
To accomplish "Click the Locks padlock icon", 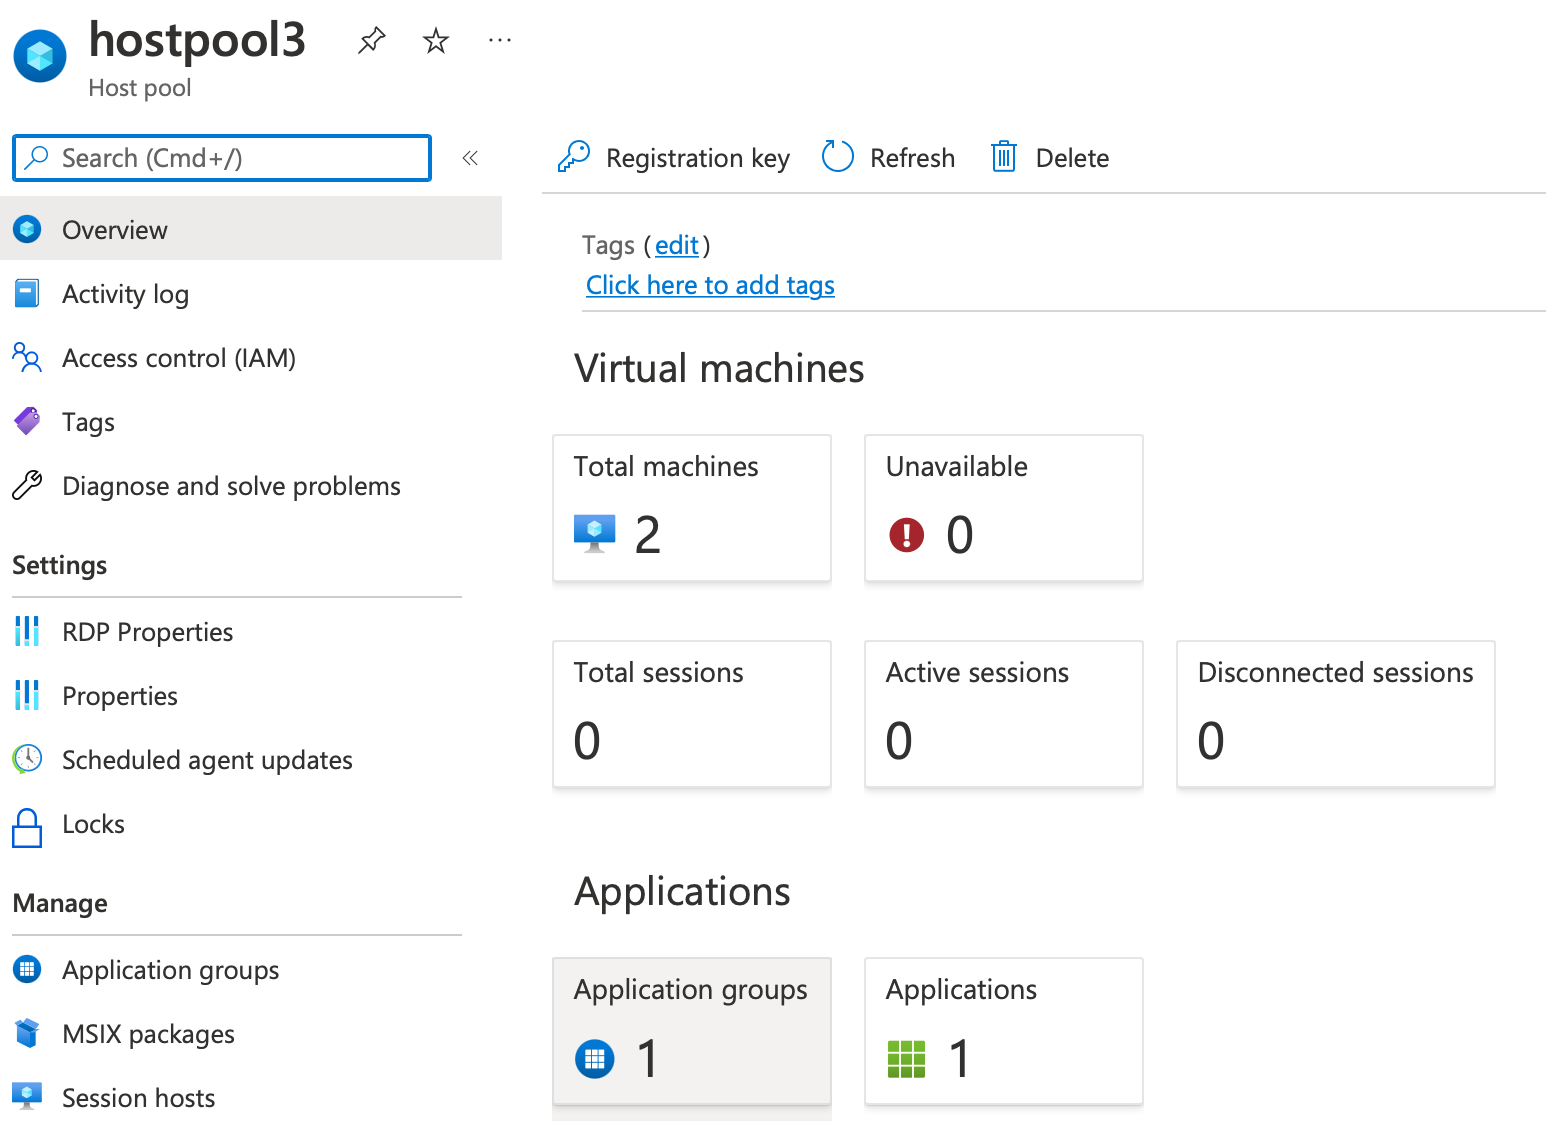I will [x=27, y=828].
